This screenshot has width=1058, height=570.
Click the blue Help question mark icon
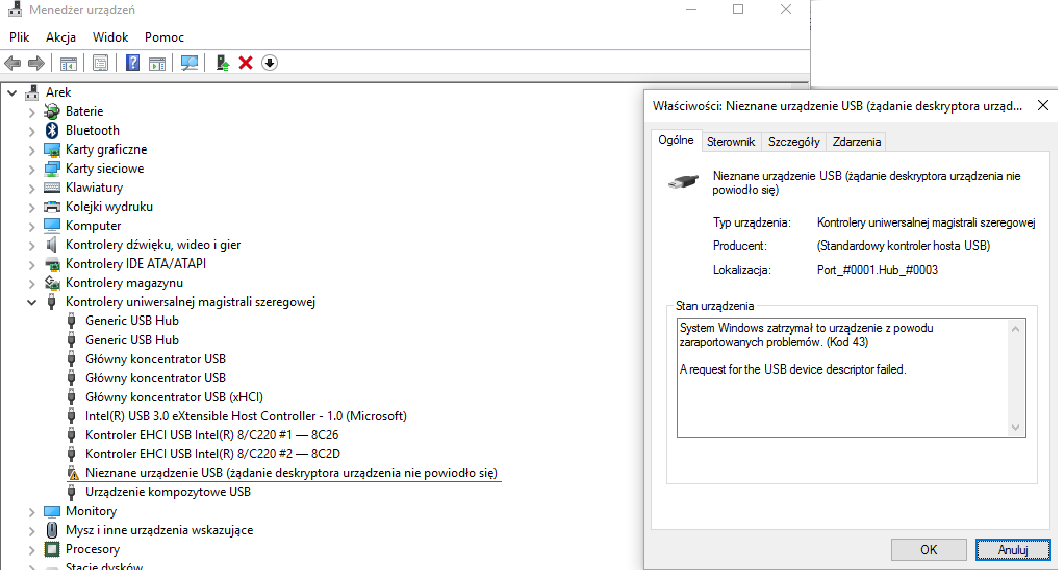[x=132, y=63]
